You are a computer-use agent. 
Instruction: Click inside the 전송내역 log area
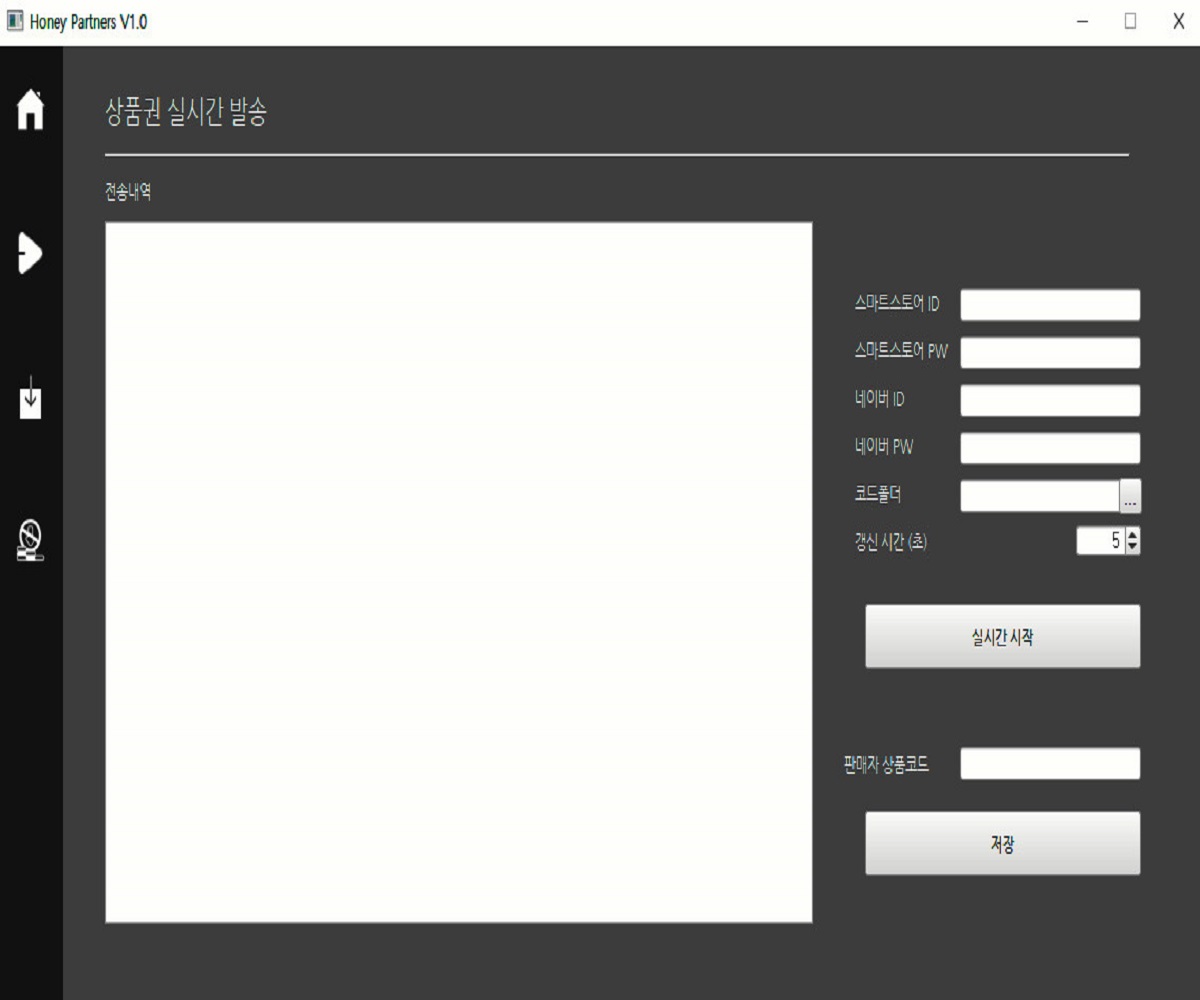coord(459,572)
